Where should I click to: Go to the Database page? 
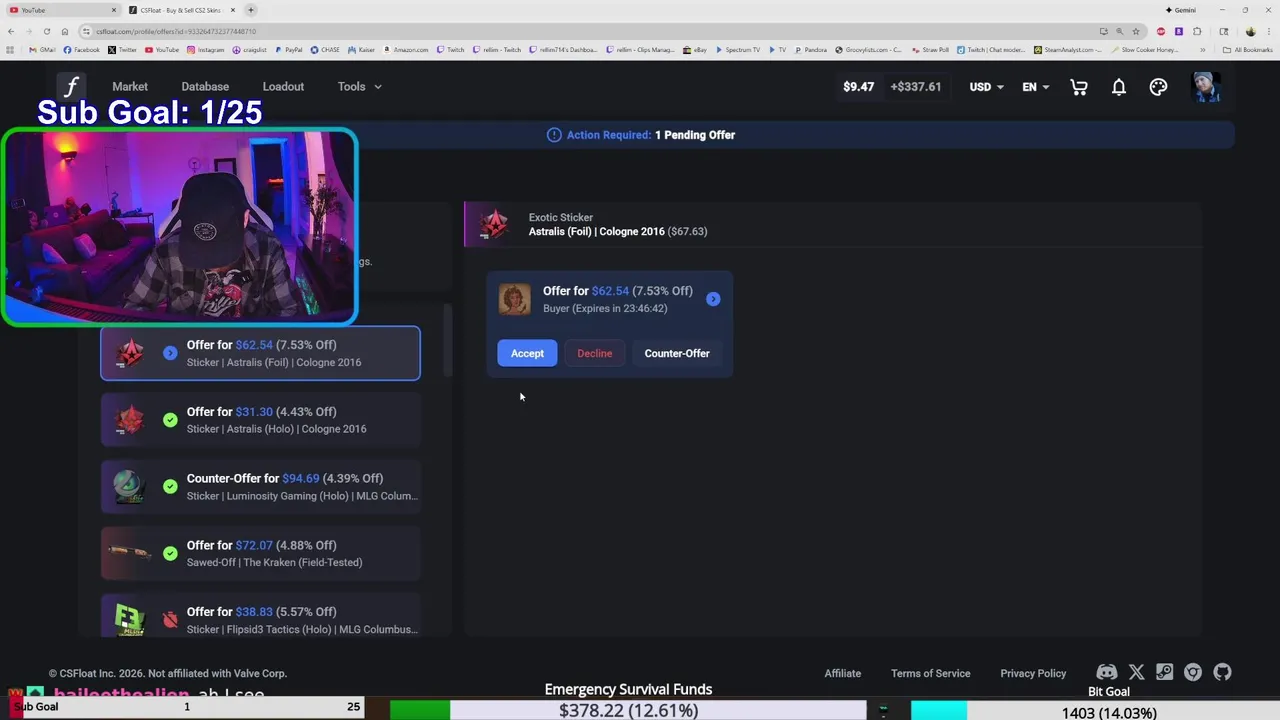[x=205, y=87]
